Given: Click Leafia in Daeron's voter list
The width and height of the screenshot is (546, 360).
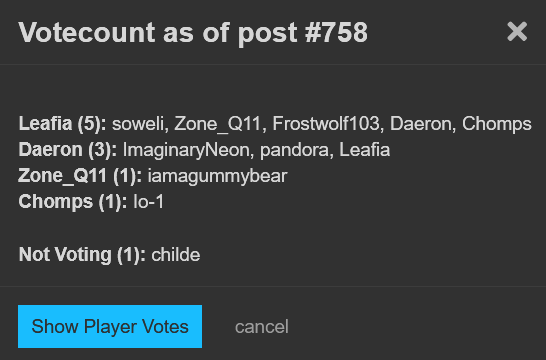Looking at the screenshot, I should pos(364,150).
